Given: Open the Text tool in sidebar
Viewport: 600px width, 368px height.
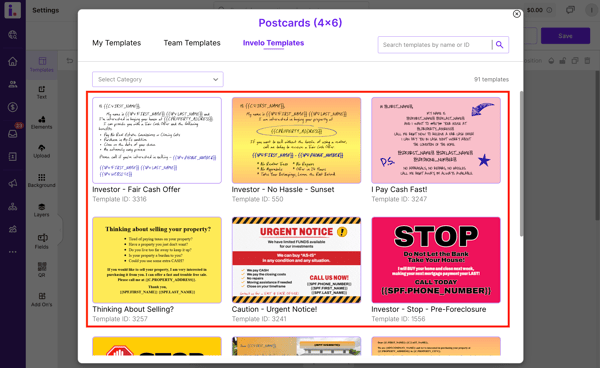Looking at the screenshot, I should 42,92.
